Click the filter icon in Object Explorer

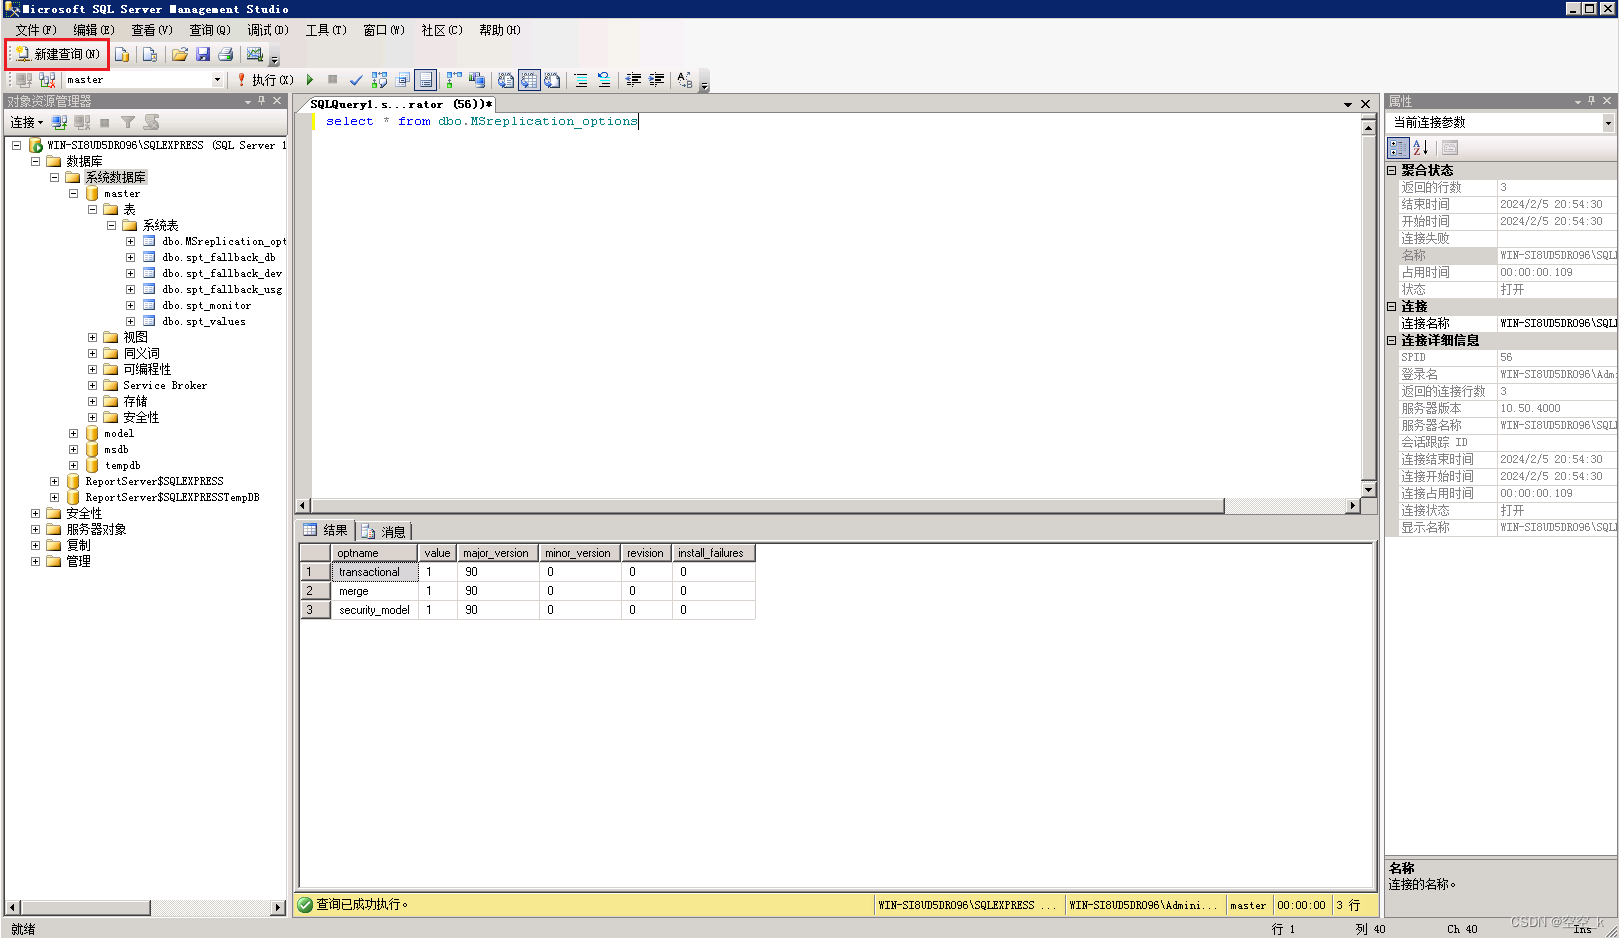[x=128, y=122]
